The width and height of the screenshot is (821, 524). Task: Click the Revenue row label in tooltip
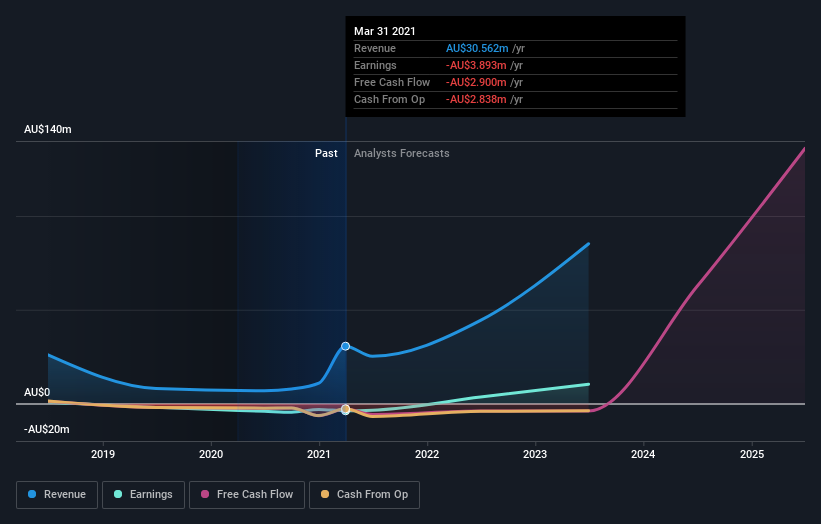click(375, 48)
